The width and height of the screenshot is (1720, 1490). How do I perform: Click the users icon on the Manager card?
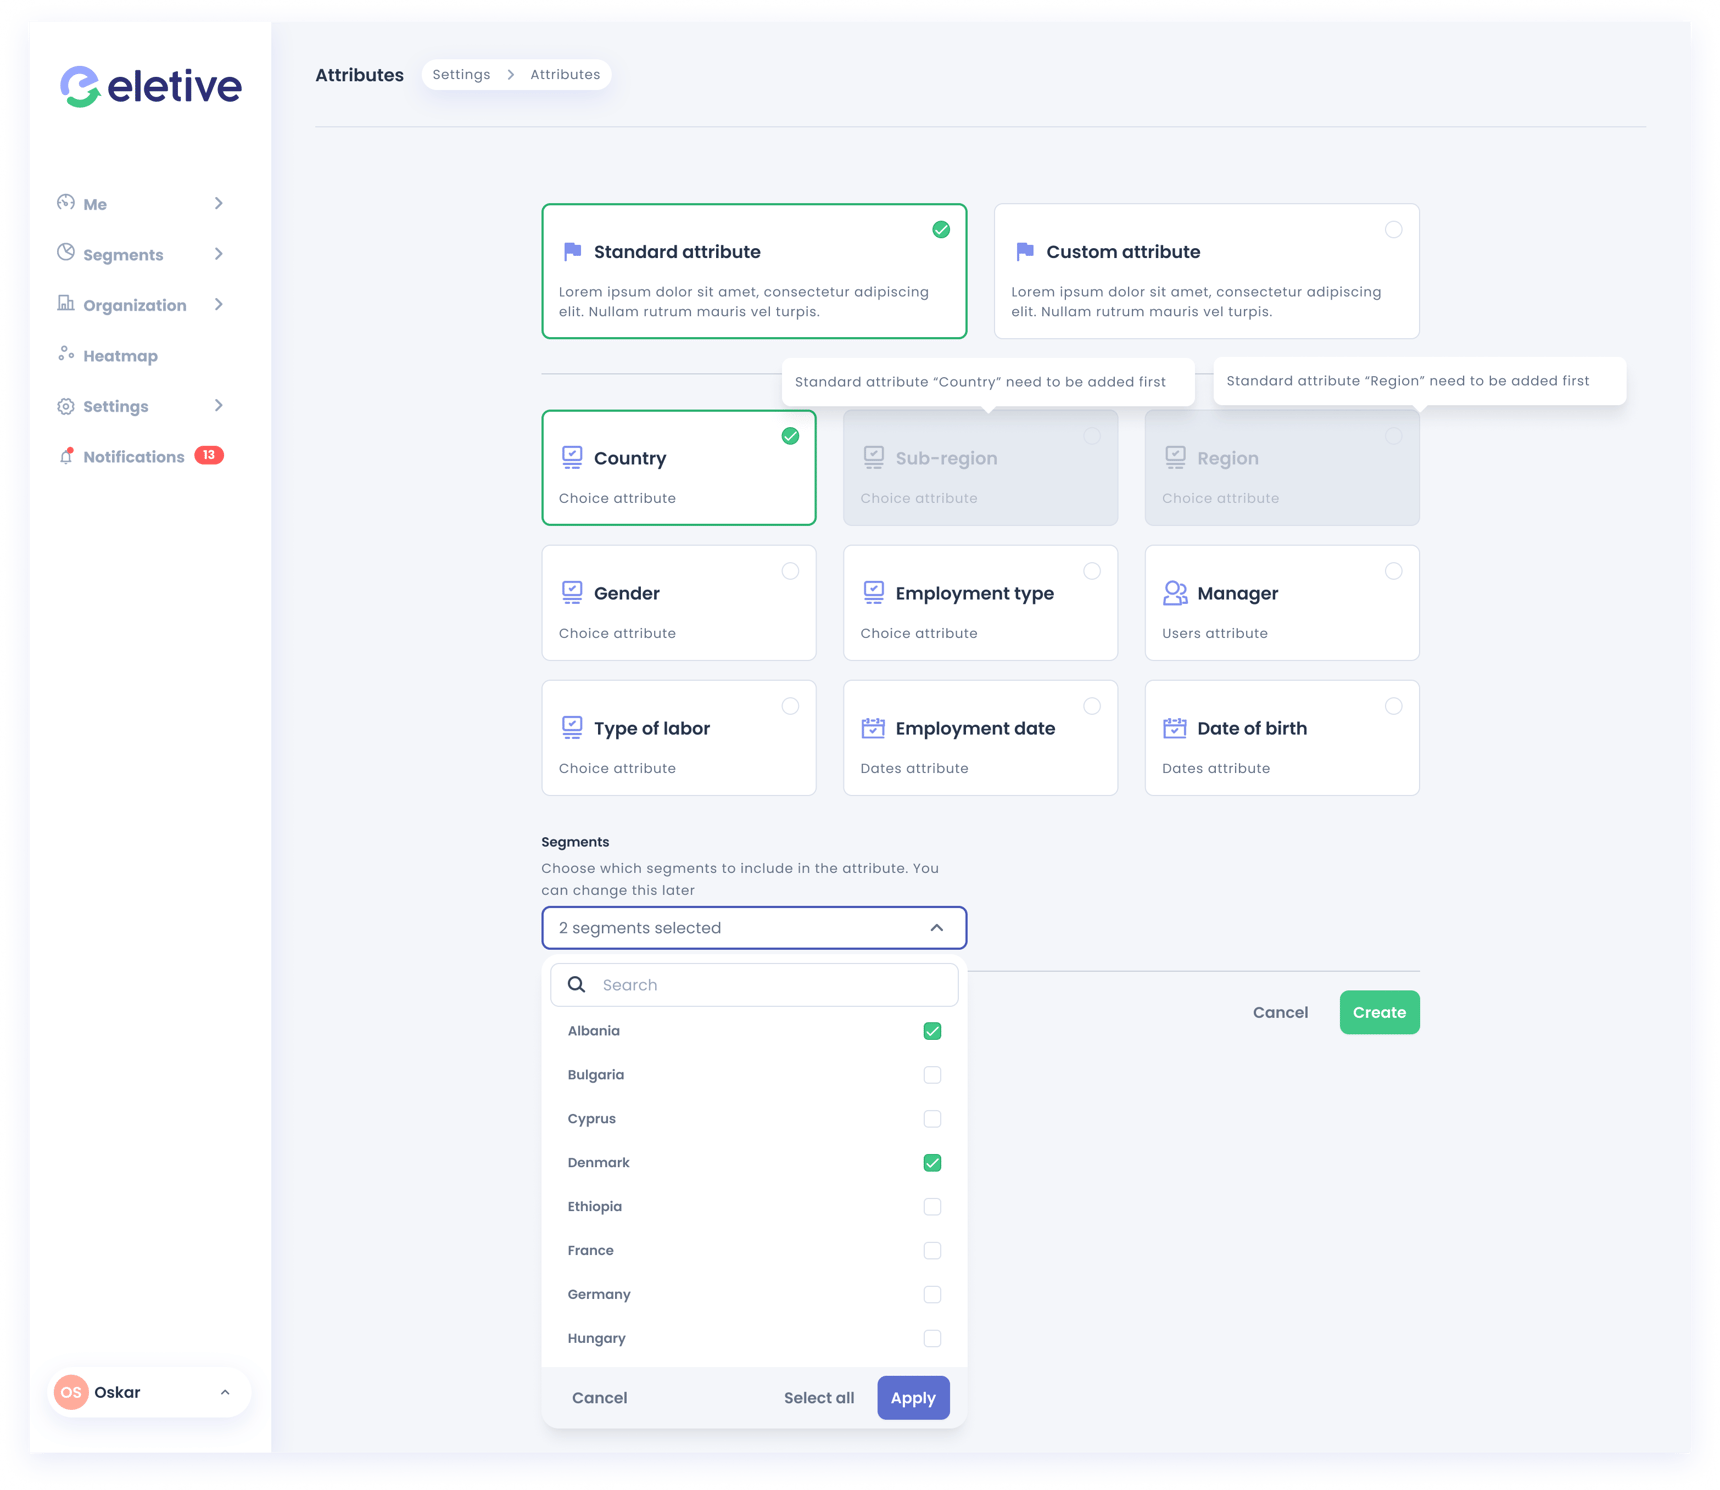click(x=1174, y=592)
